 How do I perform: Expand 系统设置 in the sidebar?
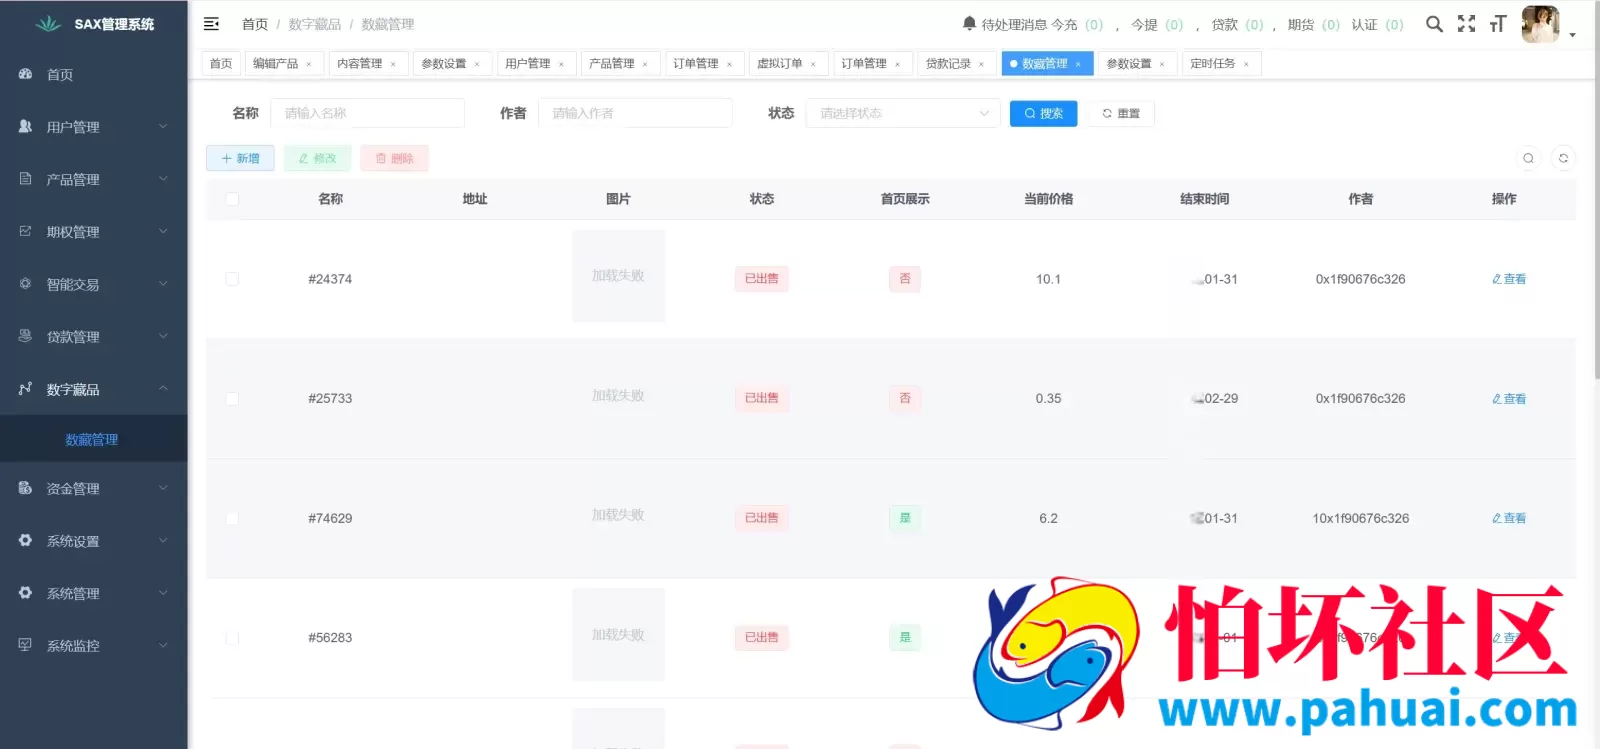click(x=94, y=541)
